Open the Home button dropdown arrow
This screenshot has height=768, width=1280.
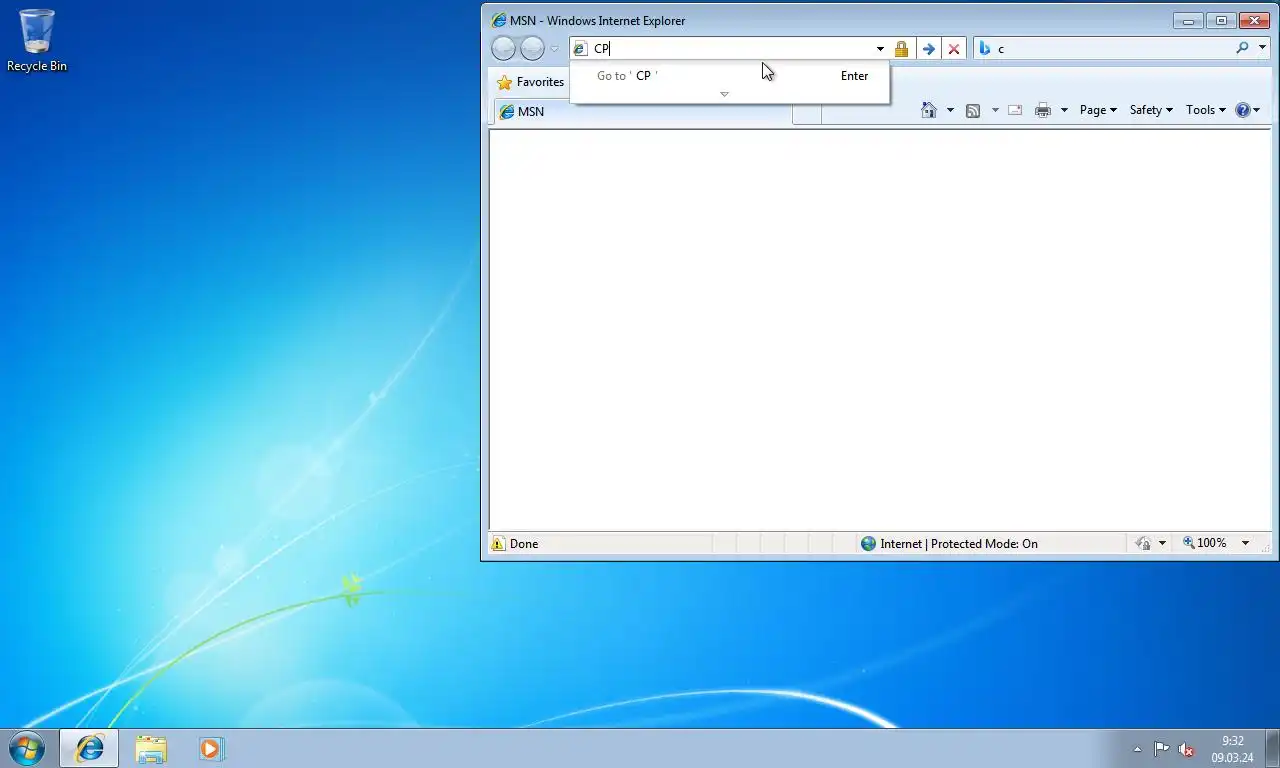tap(950, 110)
